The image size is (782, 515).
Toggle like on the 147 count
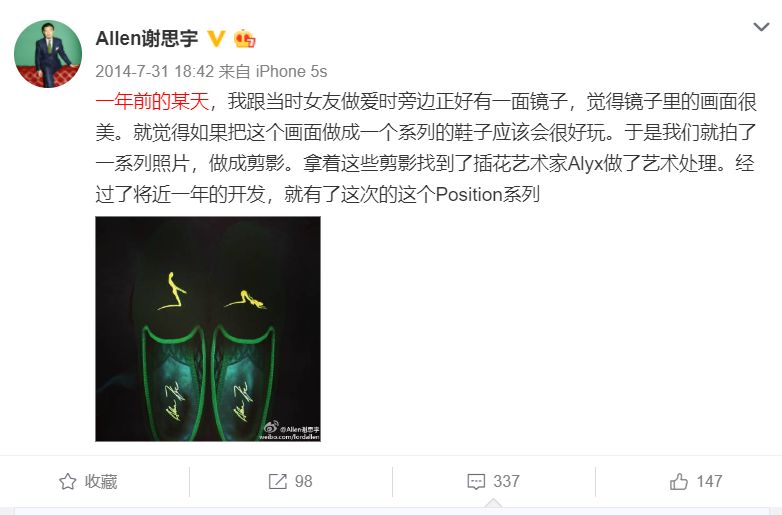click(x=696, y=482)
